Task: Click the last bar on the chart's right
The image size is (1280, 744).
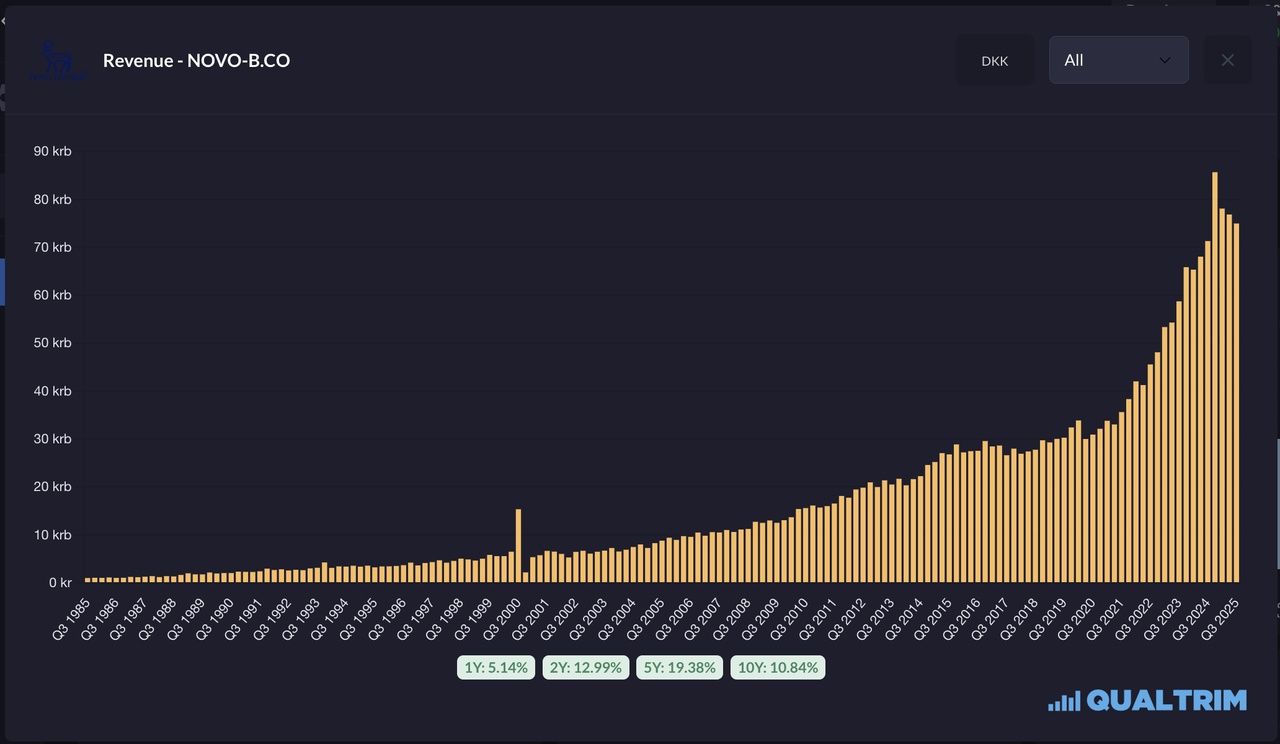Action: (x=1236, y=400)
